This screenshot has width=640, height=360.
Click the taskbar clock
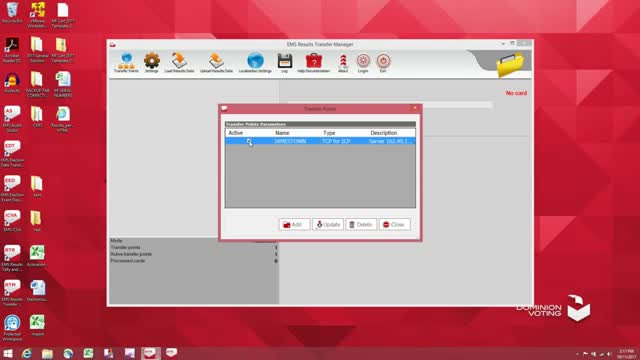pyautogui.click(x=626, y=353)
